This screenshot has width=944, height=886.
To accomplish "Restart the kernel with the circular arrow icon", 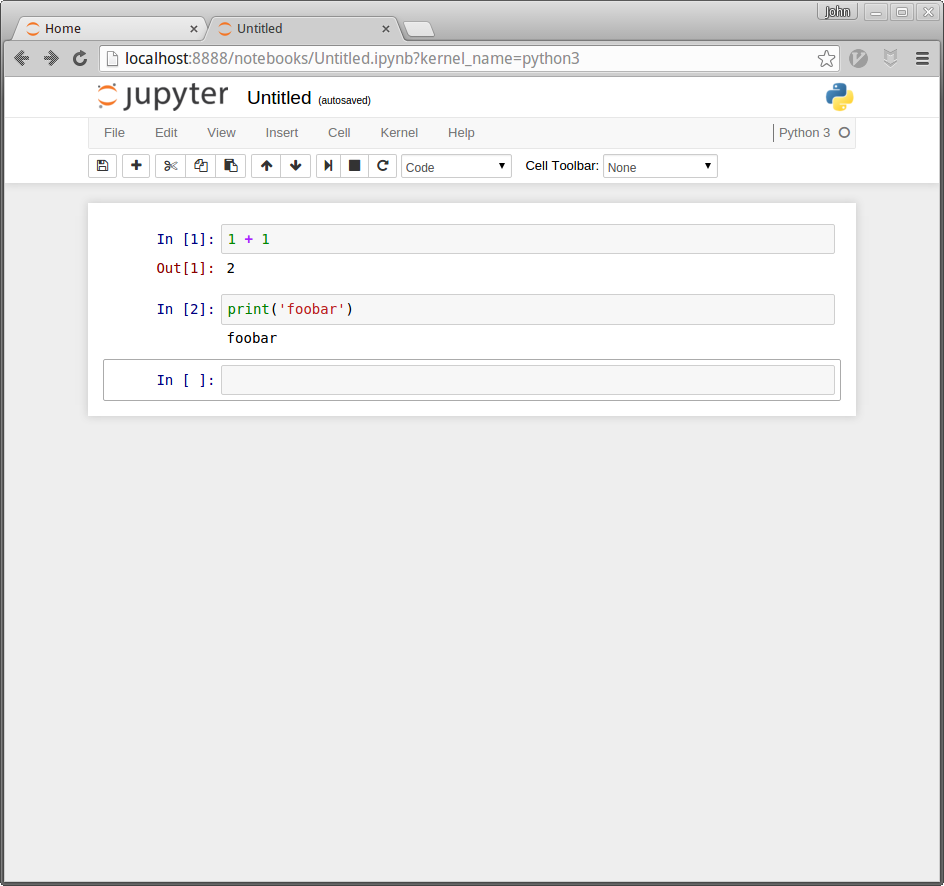I will (382, 166).
